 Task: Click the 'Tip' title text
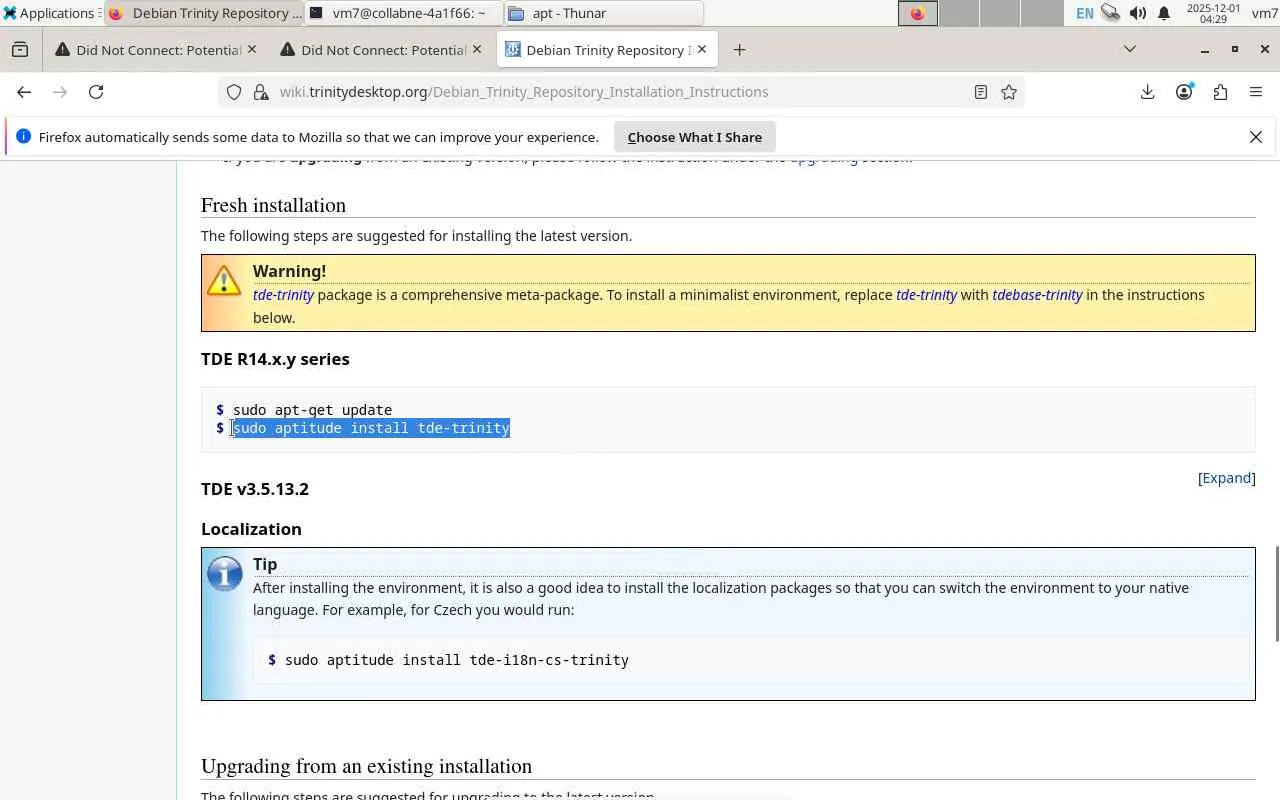[x=265, y=564]
